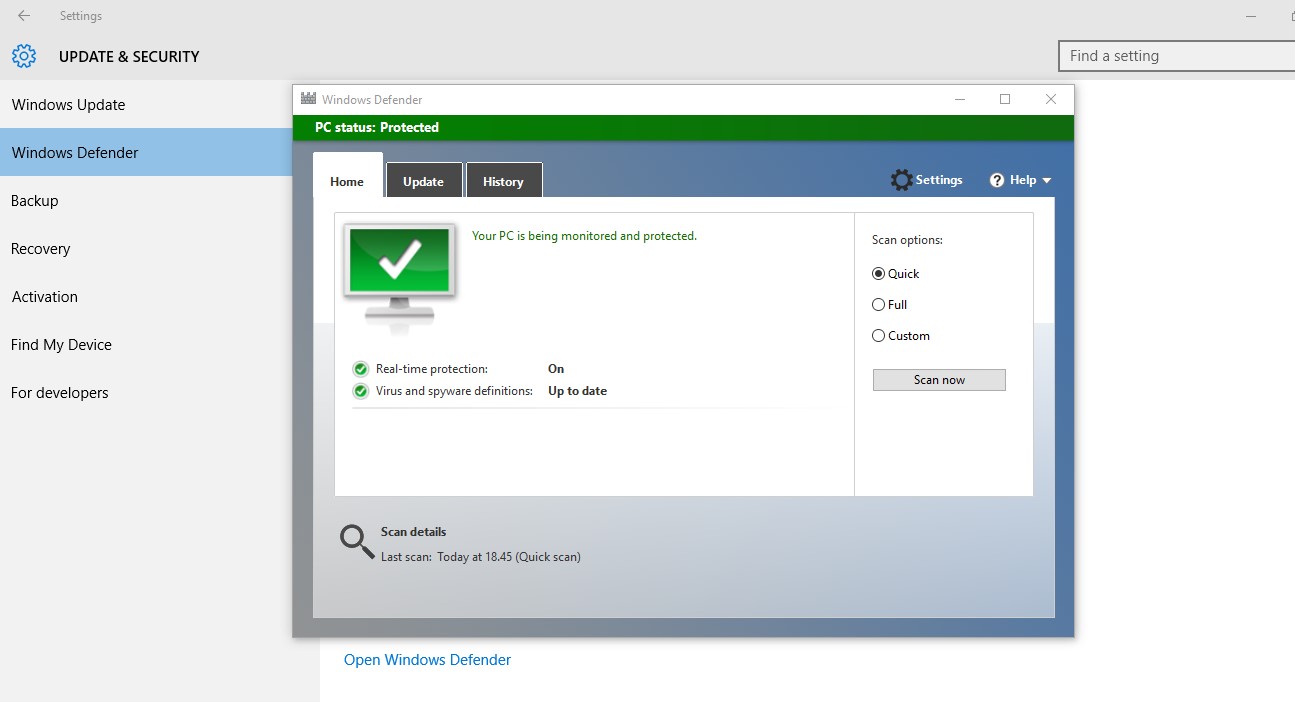Open Windows Defender via the link
Image resolution: width=1295 pixels, height=702 pixels.
click(x=427, y=659)
